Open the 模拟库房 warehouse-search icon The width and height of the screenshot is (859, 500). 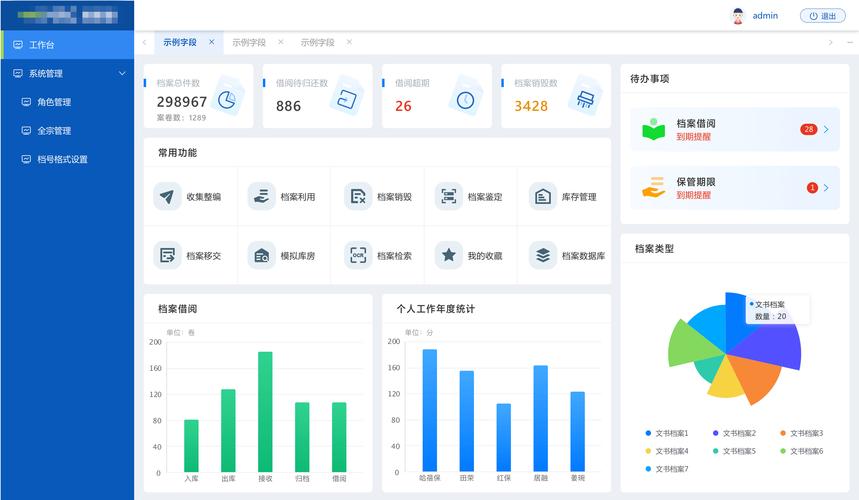(261, 255)
